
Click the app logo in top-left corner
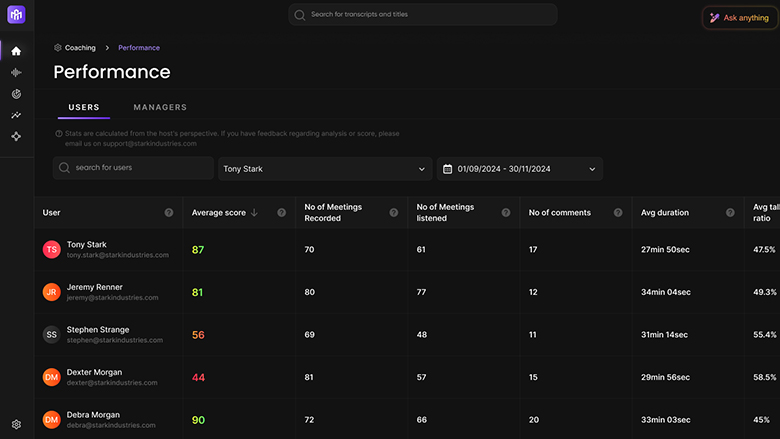pos(16,16)
